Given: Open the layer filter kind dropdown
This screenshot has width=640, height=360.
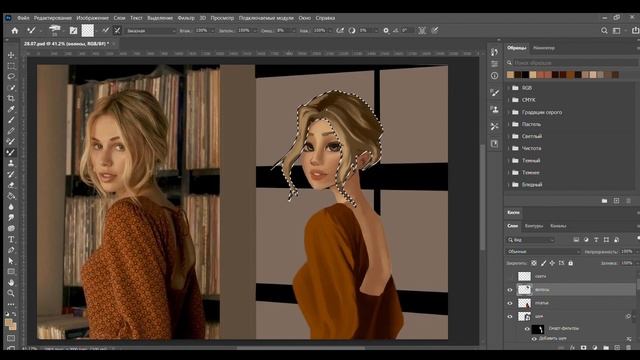Looking at the screenshot, I should tap(531, 240).
